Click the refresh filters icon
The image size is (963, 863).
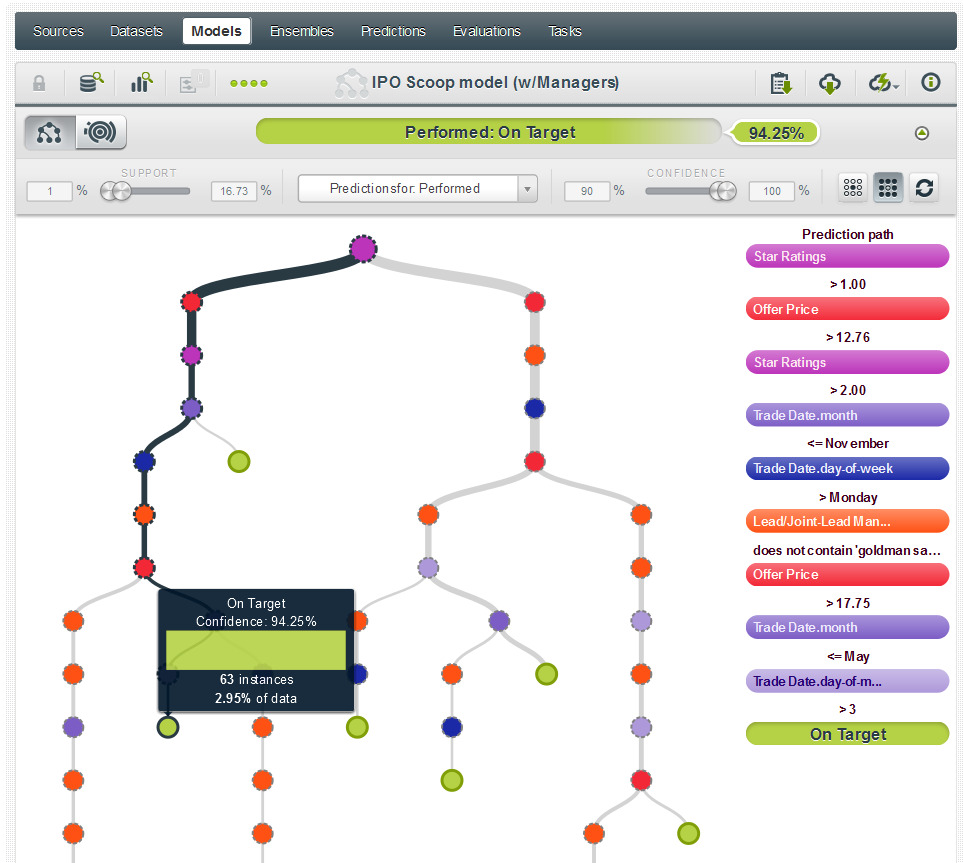pyautogui.click(x=924, y=187)
